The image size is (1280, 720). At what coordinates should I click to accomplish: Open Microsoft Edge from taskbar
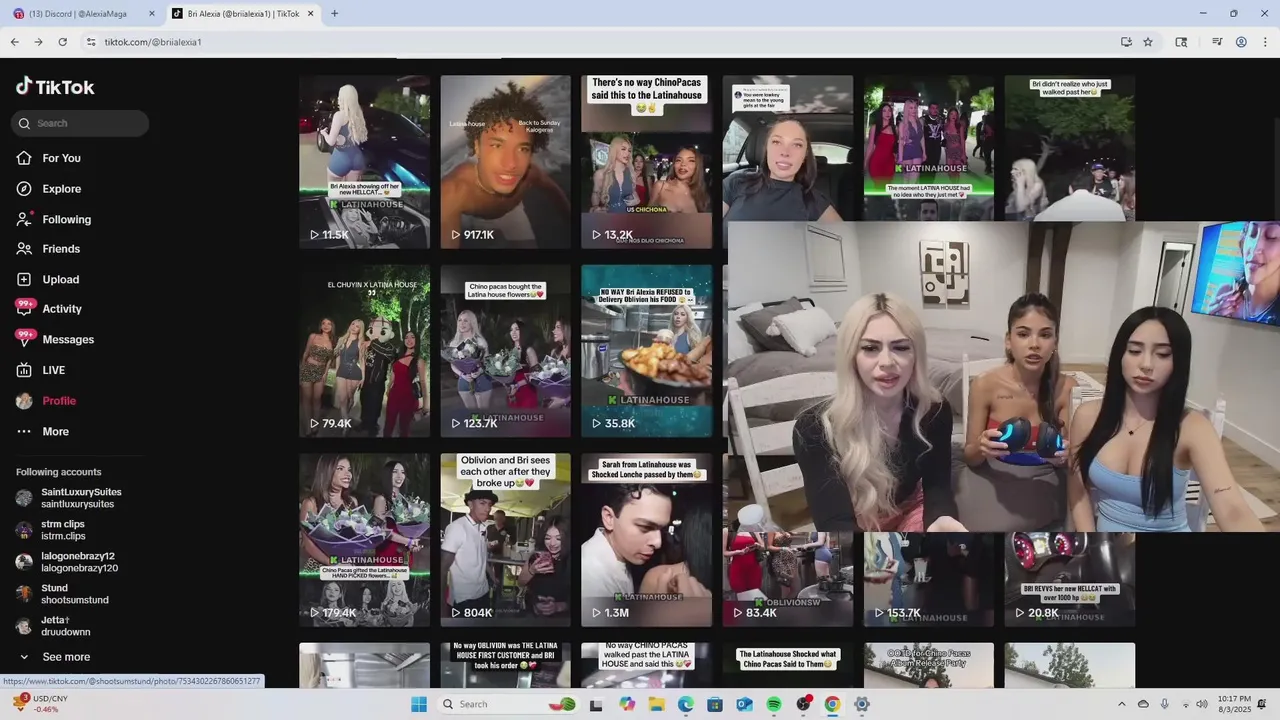point(686,704)
